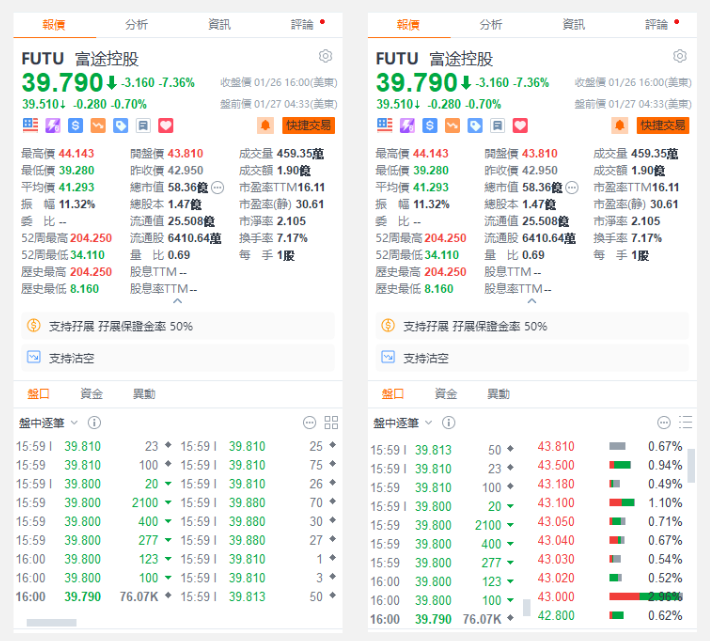This screenshot has width=710, height=641.
Task: Click 快捷交易 button in left panel
Action: point(308,125)
